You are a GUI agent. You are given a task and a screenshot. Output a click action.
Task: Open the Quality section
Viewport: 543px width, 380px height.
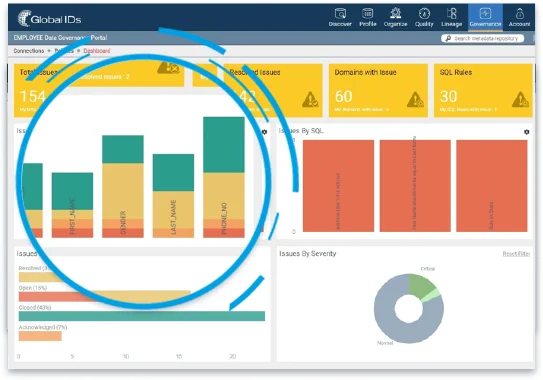(424, 17)
